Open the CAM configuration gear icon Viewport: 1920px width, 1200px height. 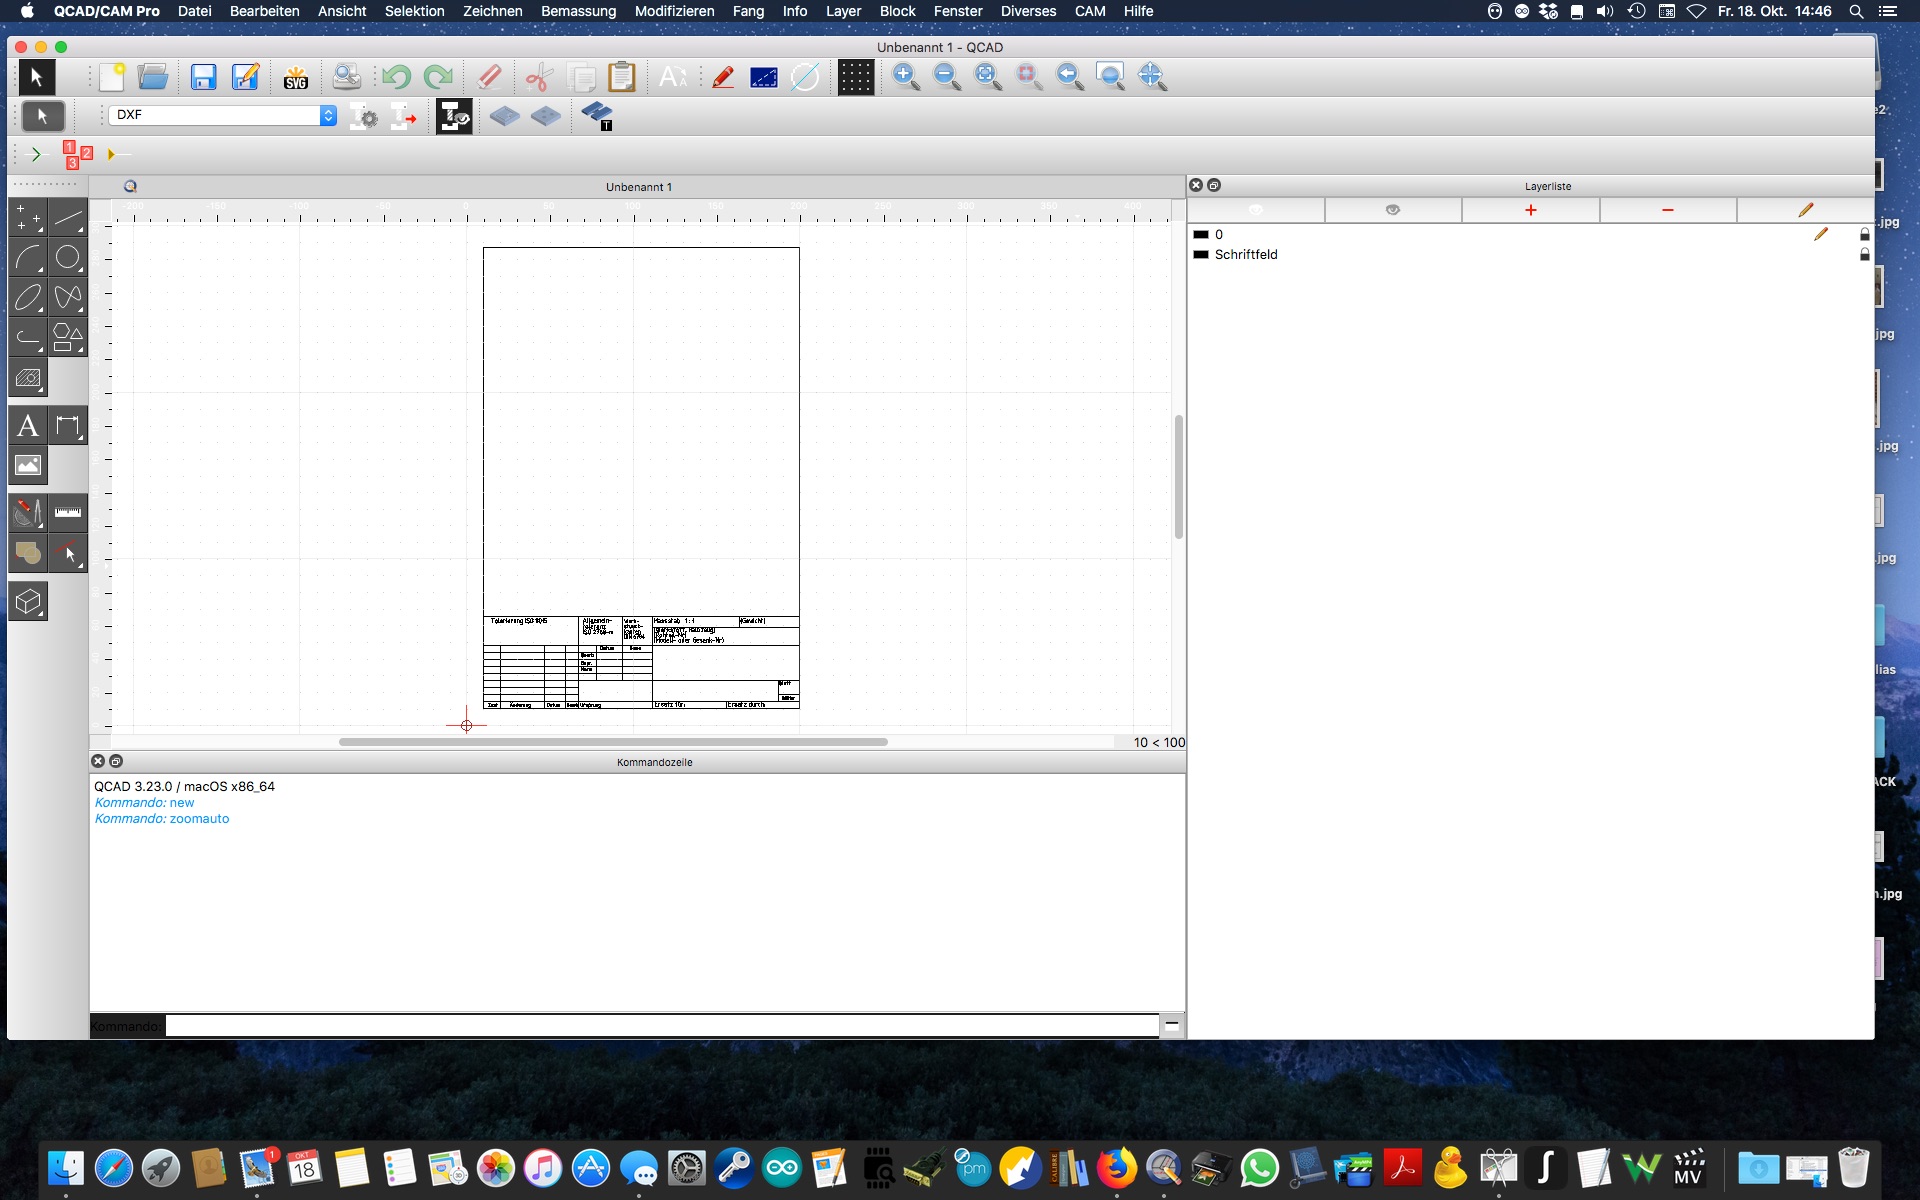[x=364, y=116]
